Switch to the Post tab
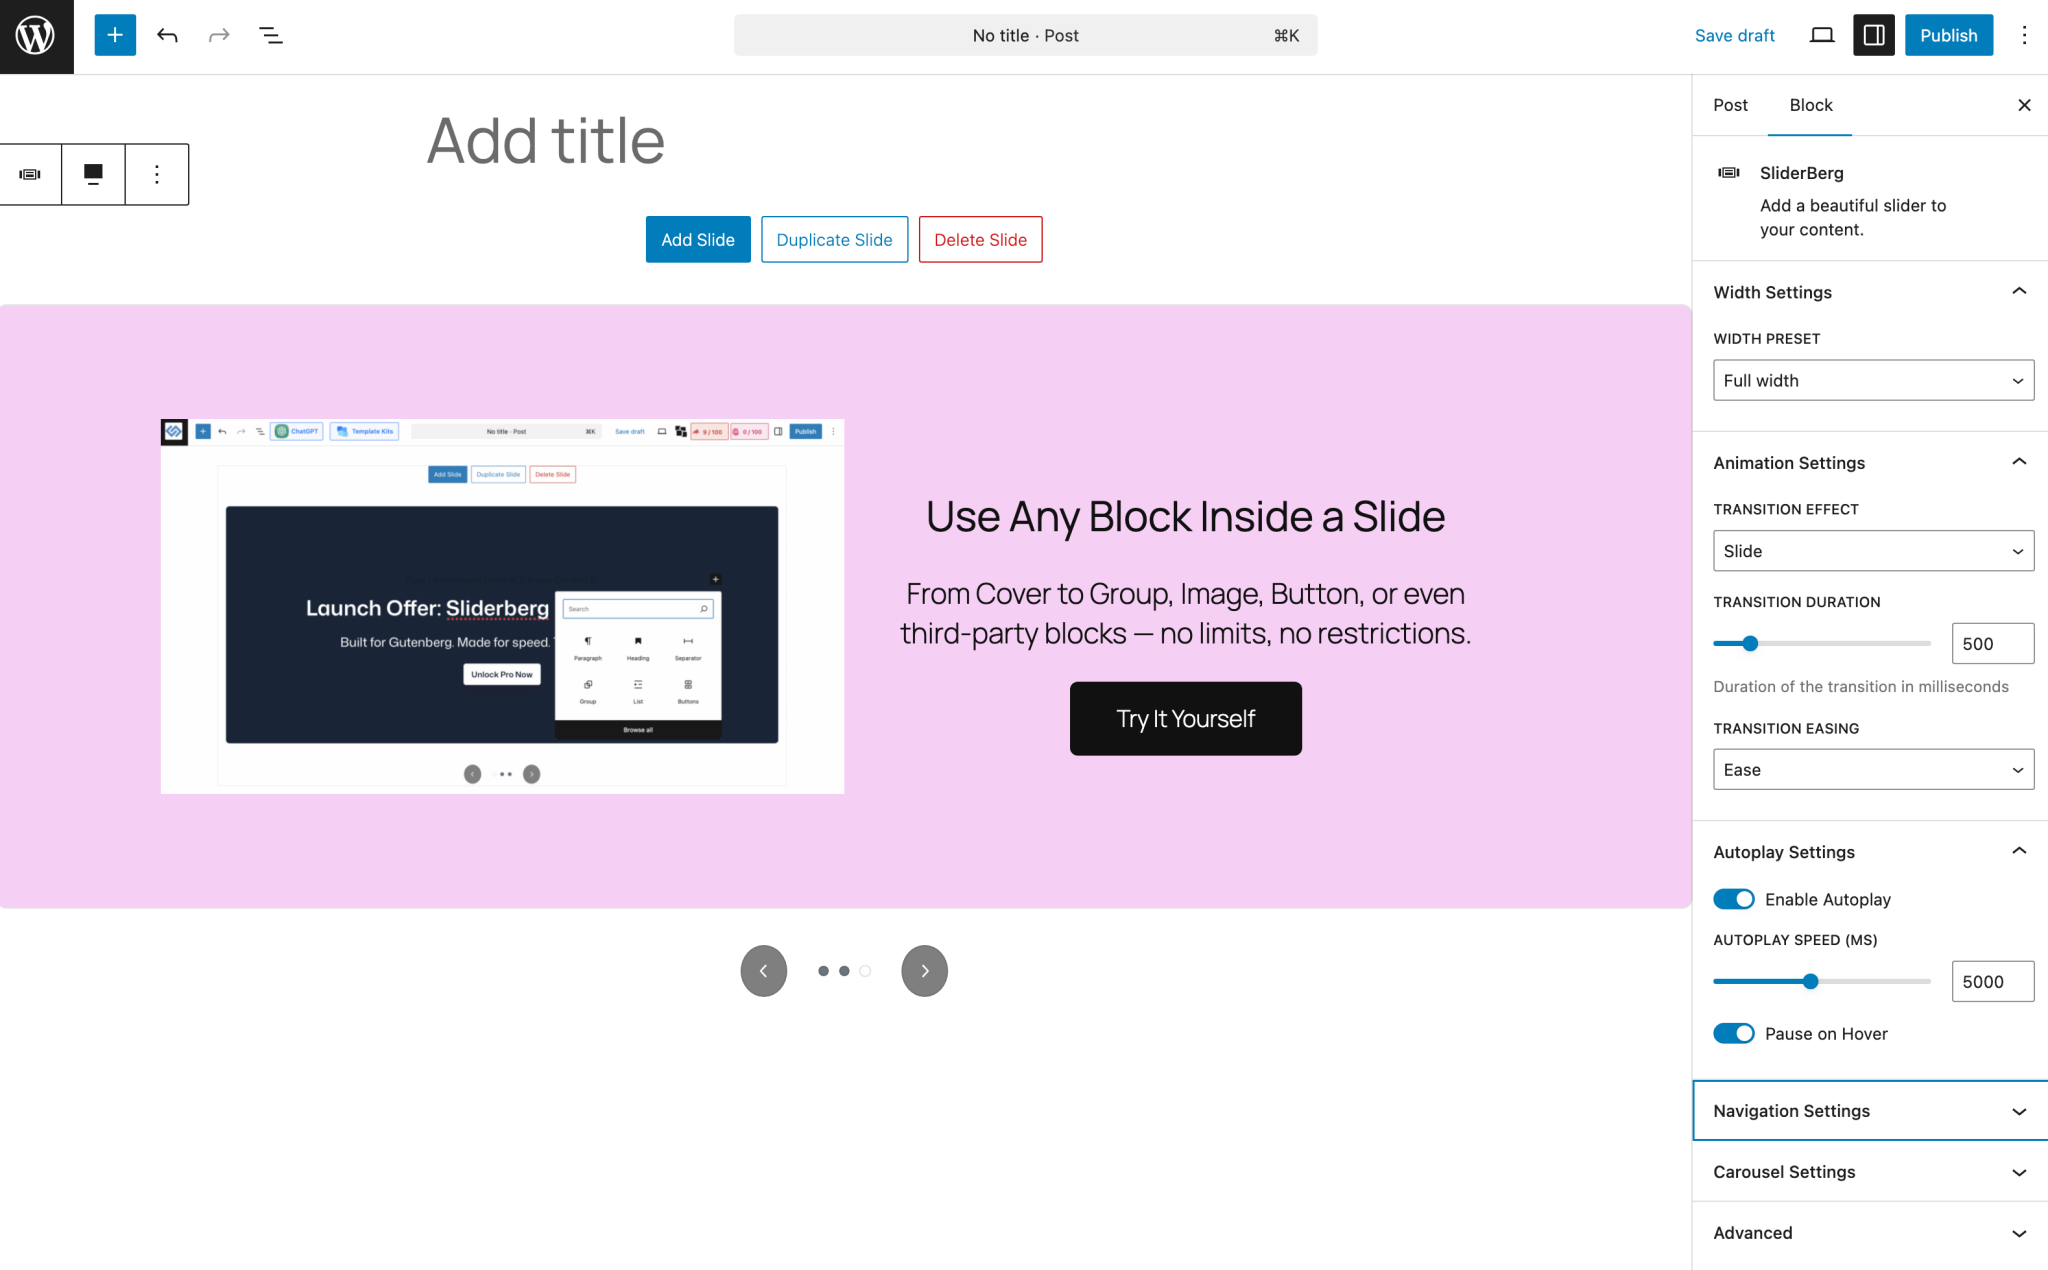2048x1270 pixels. [x=1731, y=105]
